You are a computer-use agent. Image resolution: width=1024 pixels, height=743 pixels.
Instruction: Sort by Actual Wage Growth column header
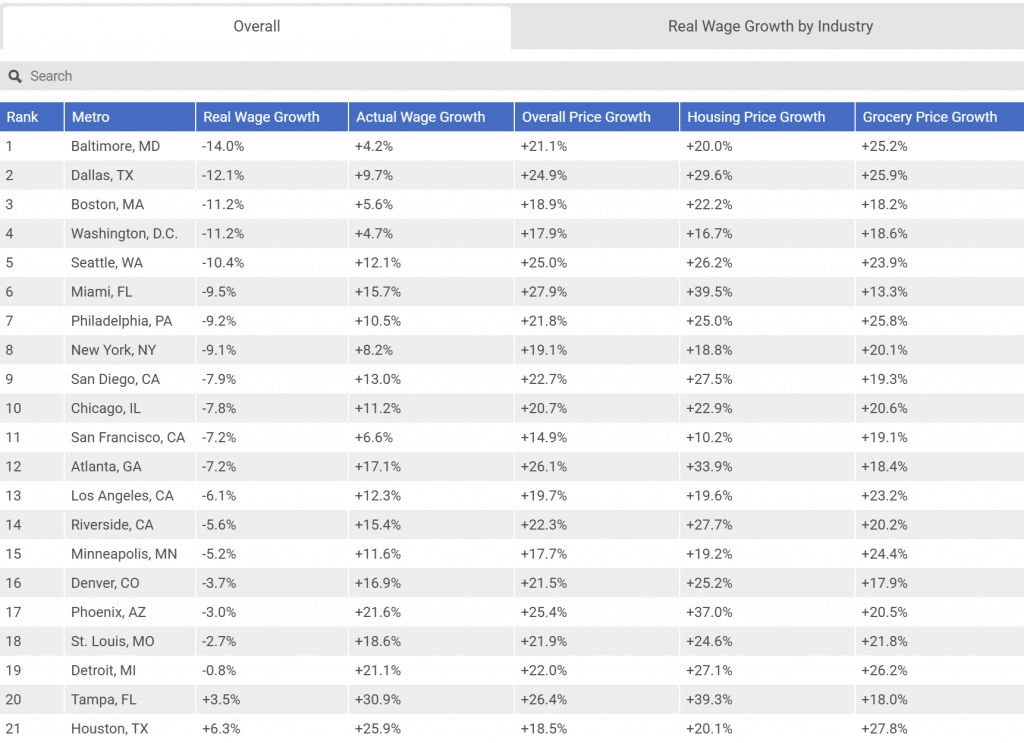[420, 117]
